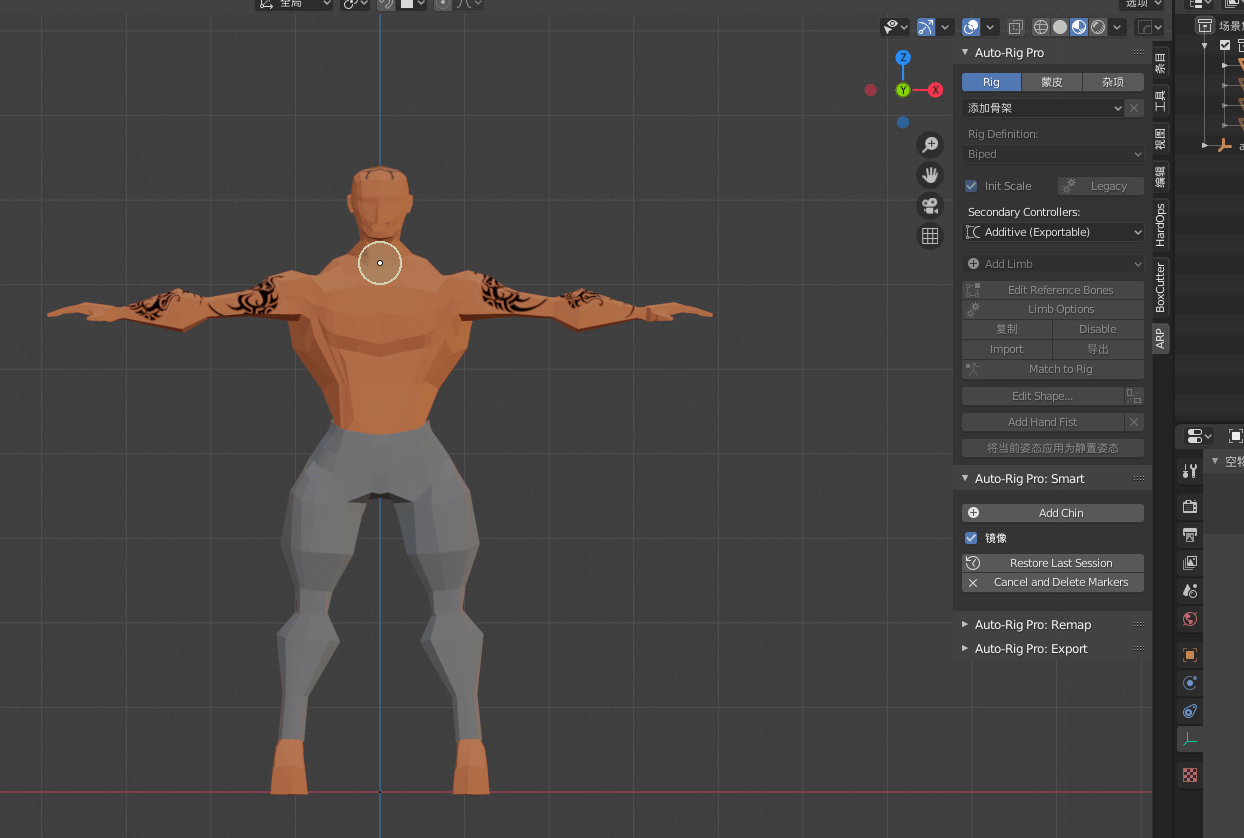Click icon button right of Edit Shape
This screenshot has height=838, width=1244.
click(1134, 396)
